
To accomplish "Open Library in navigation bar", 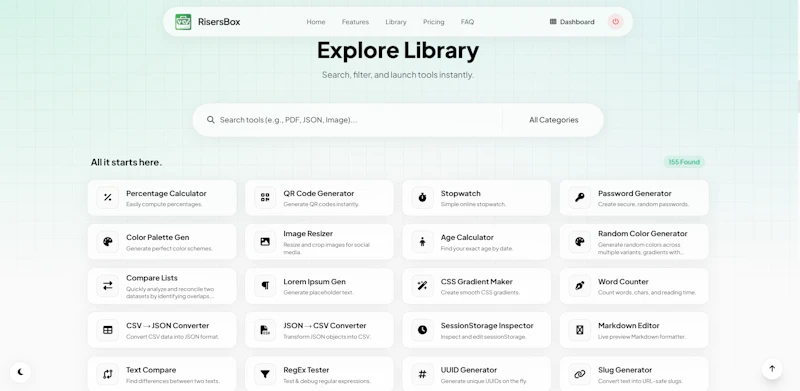I will [x=396, y=22].
